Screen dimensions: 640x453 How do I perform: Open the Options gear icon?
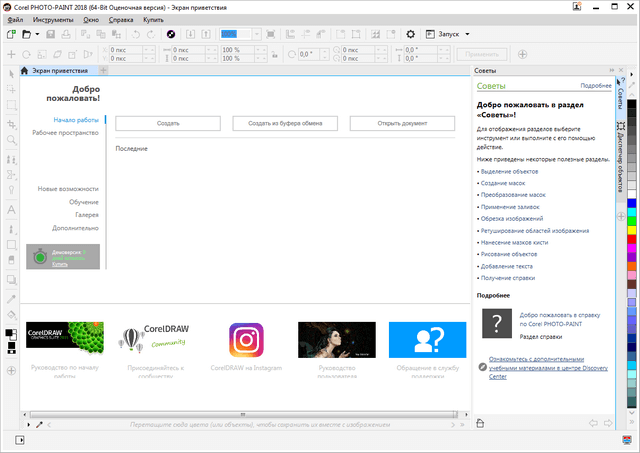pyautogui.click(x=410, y=34)
